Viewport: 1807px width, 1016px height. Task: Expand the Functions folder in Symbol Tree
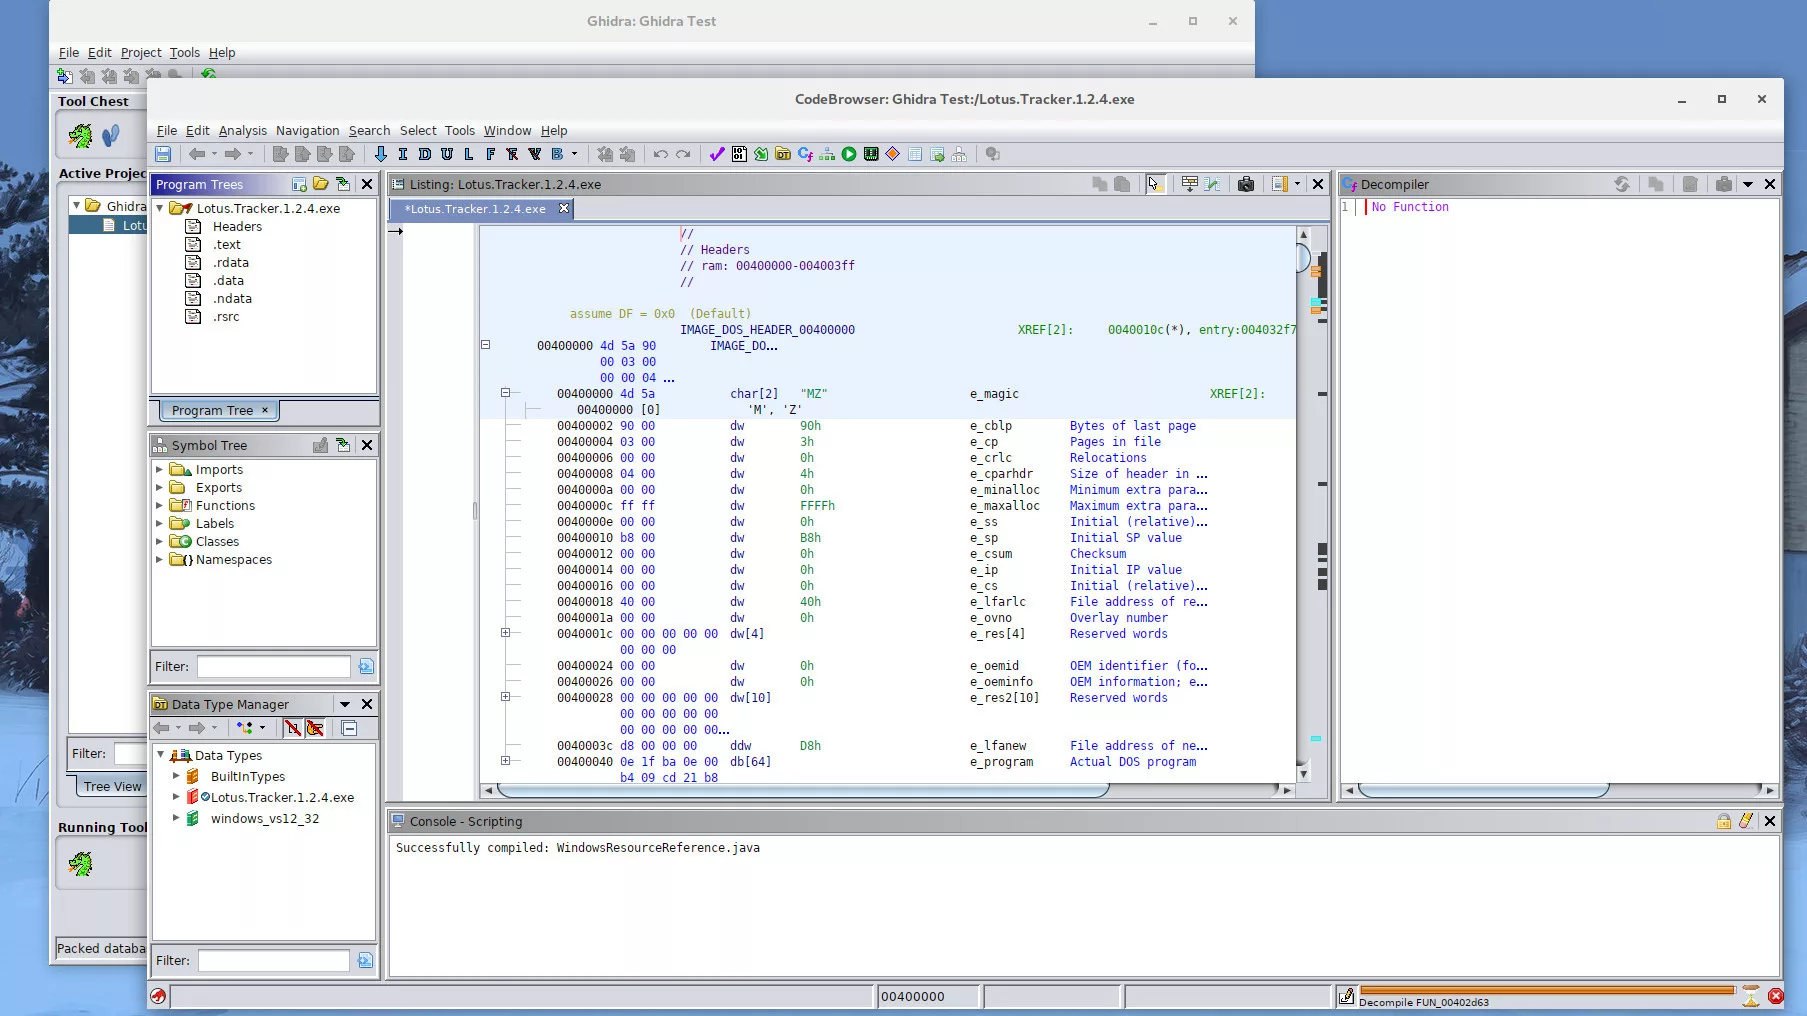159,505
